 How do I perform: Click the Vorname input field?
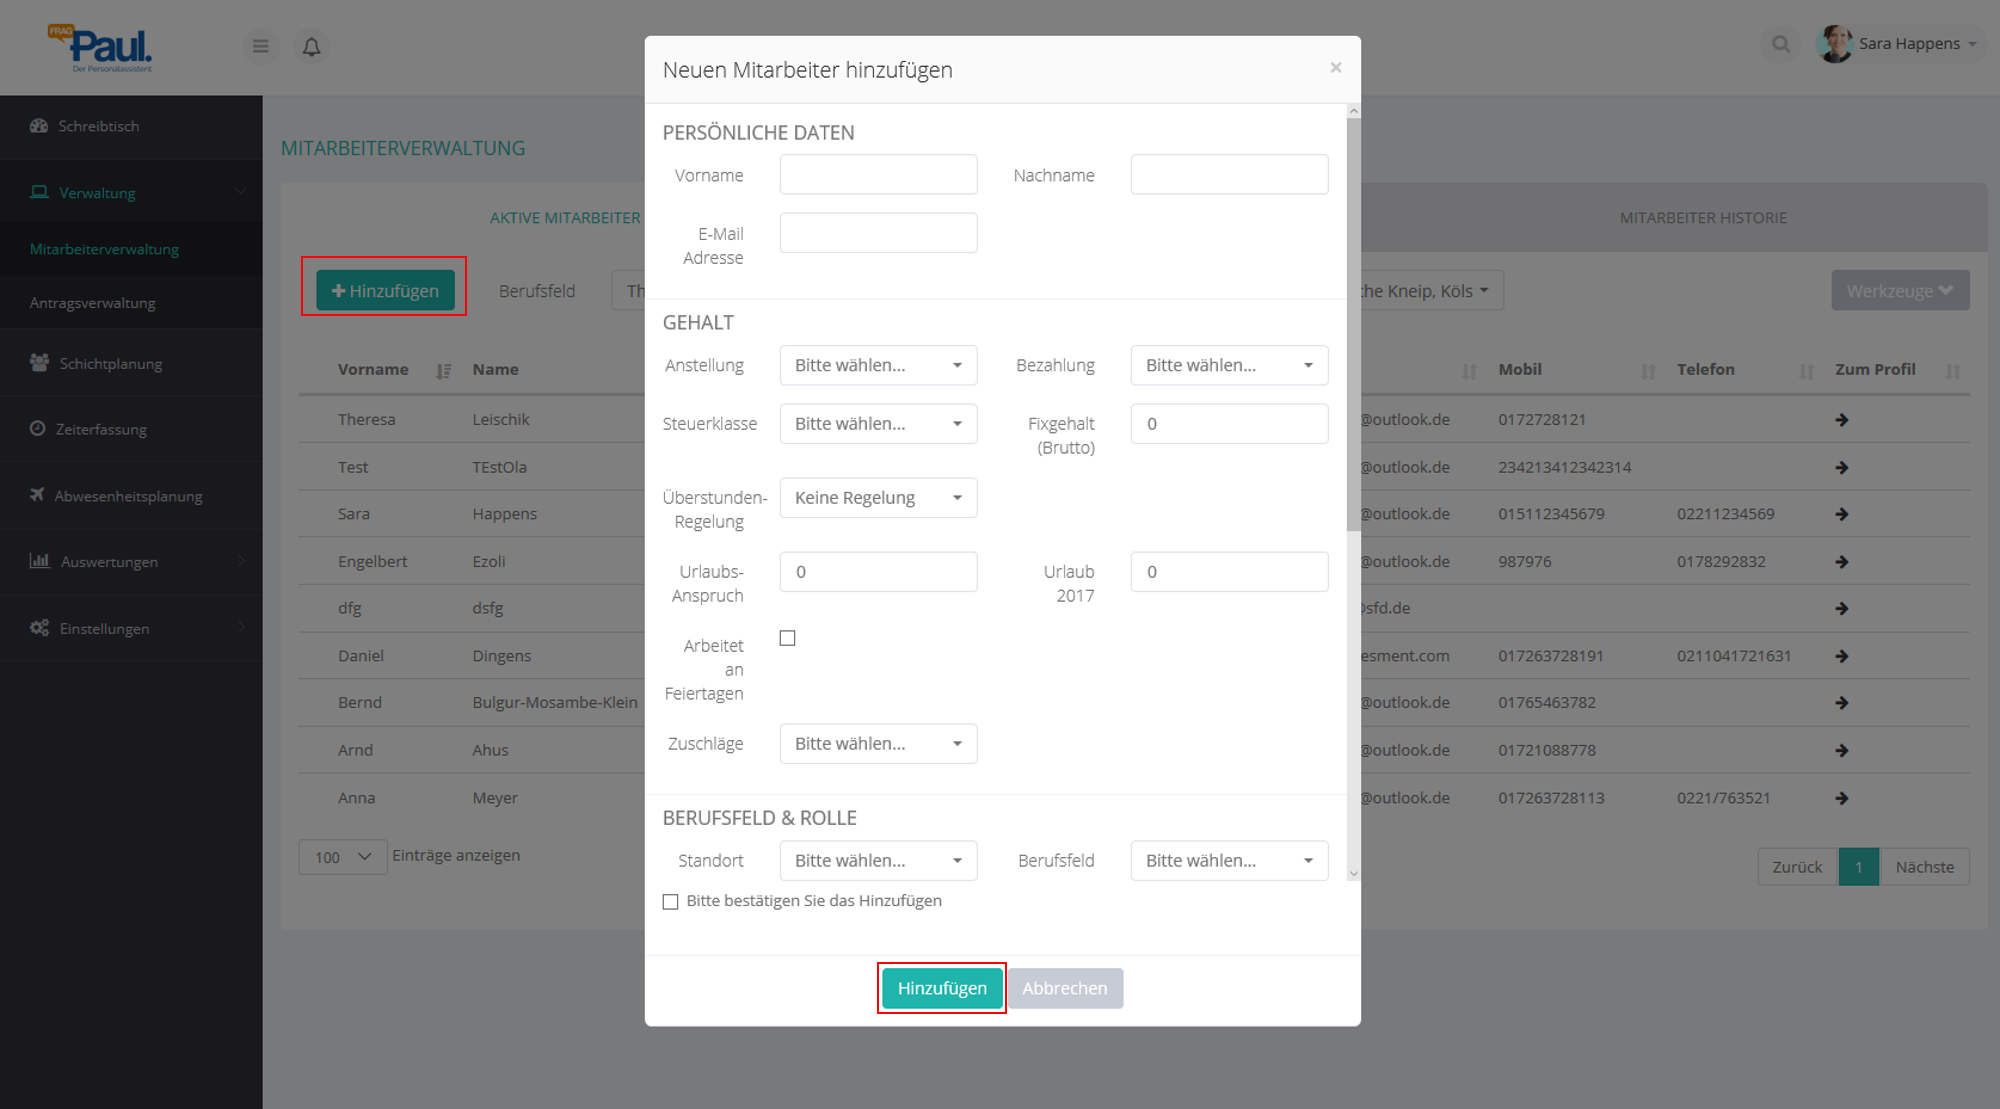(877, 175)
